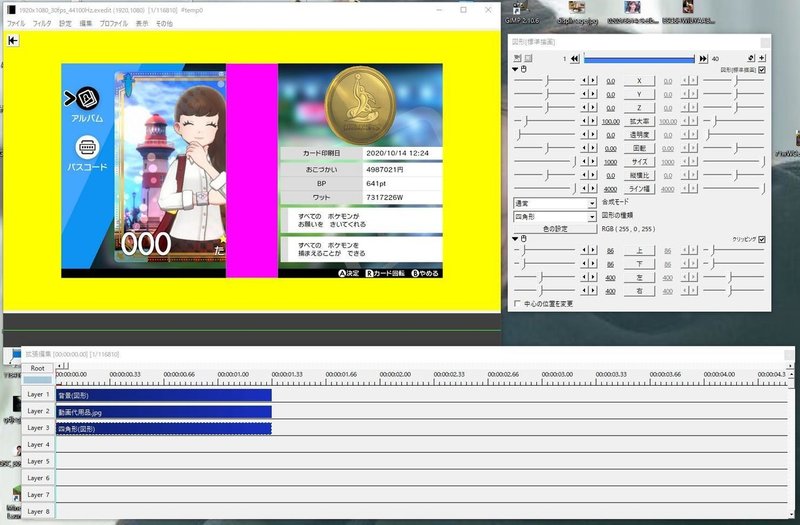Image resolution: width=800 pixels, height=525 pixels.
Task: Click the 拡大率 parameter button
Action: (x=639, y=121)
